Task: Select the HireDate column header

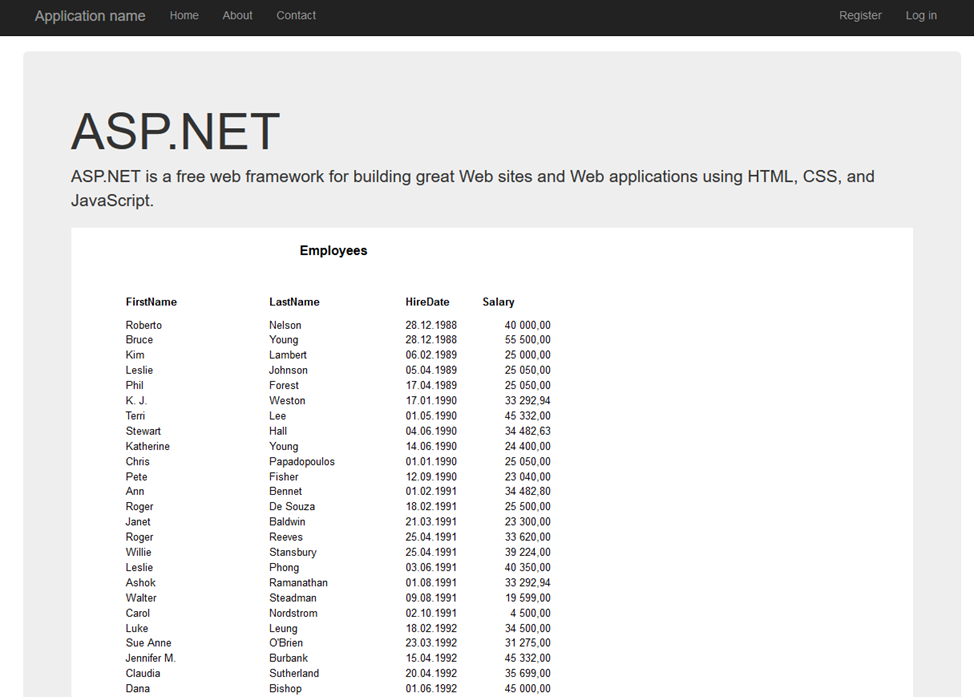Action: [427, 302]
